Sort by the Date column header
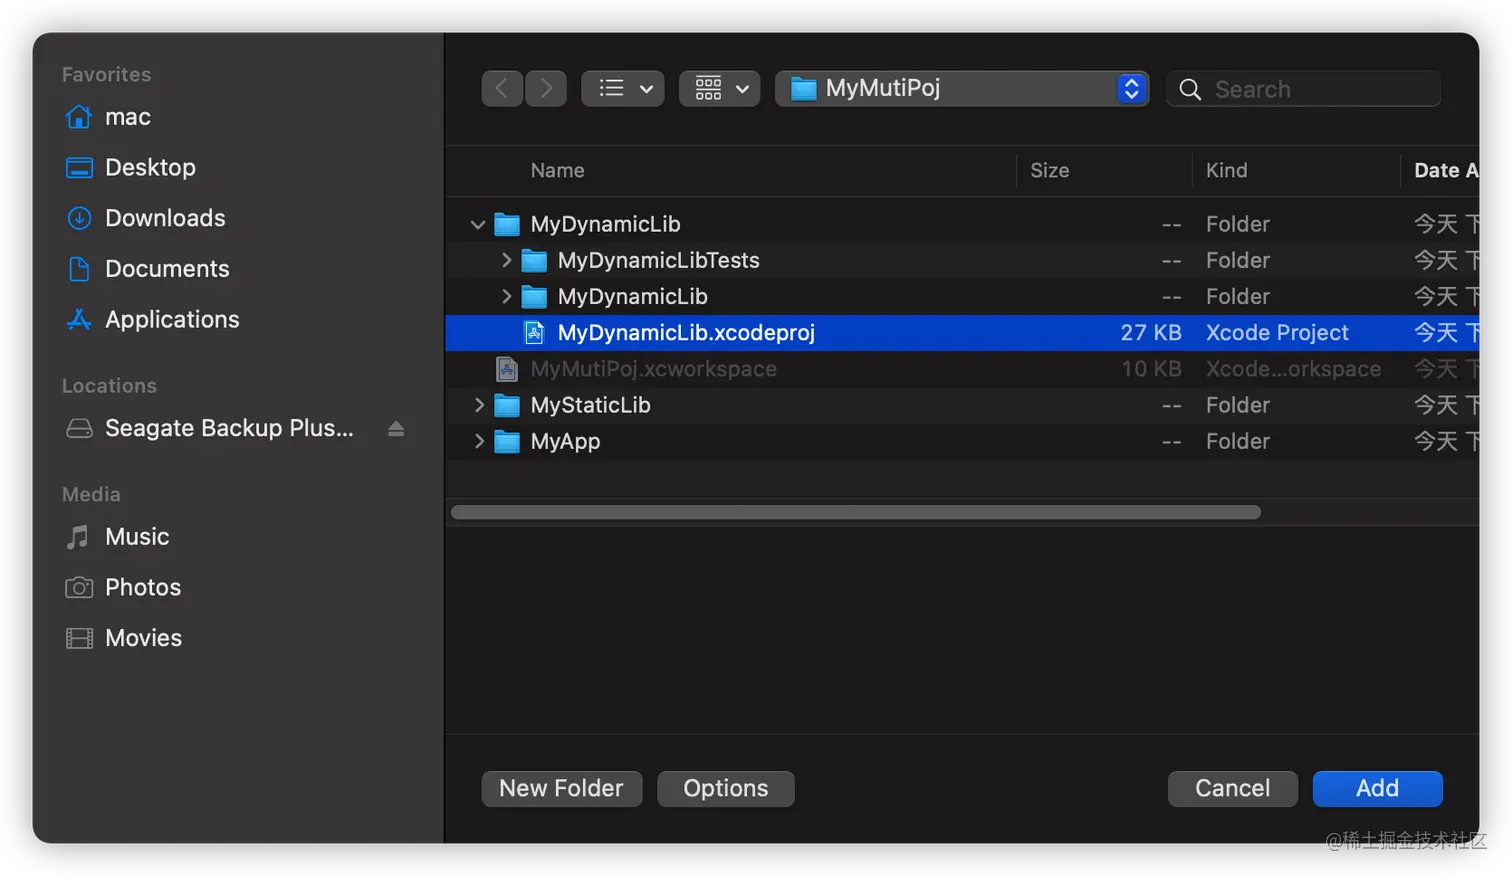Image resolution: width=1512 pixels, height=876 pixels. pos(1446,171)
